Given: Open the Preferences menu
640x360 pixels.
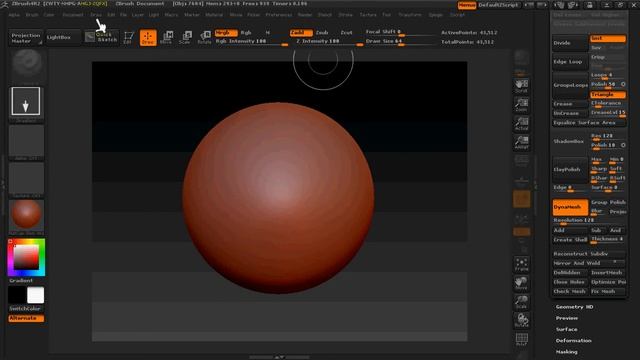Looking at the screenshot, I should coord(279,15).
